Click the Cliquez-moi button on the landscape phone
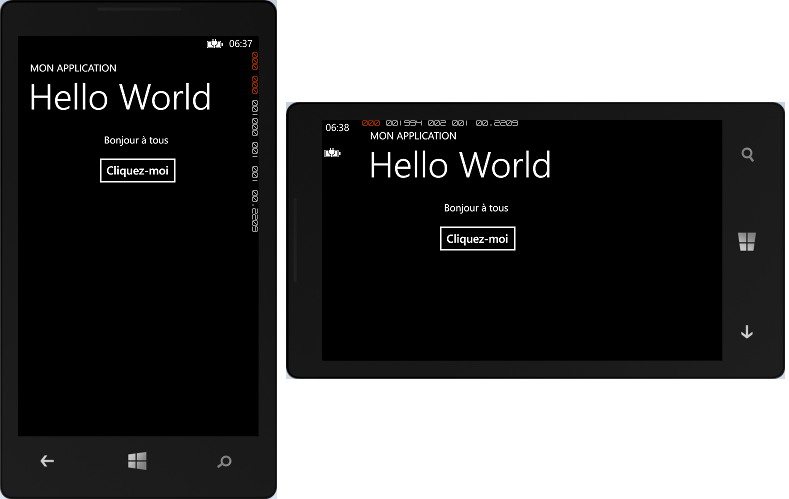 point(477,239)
